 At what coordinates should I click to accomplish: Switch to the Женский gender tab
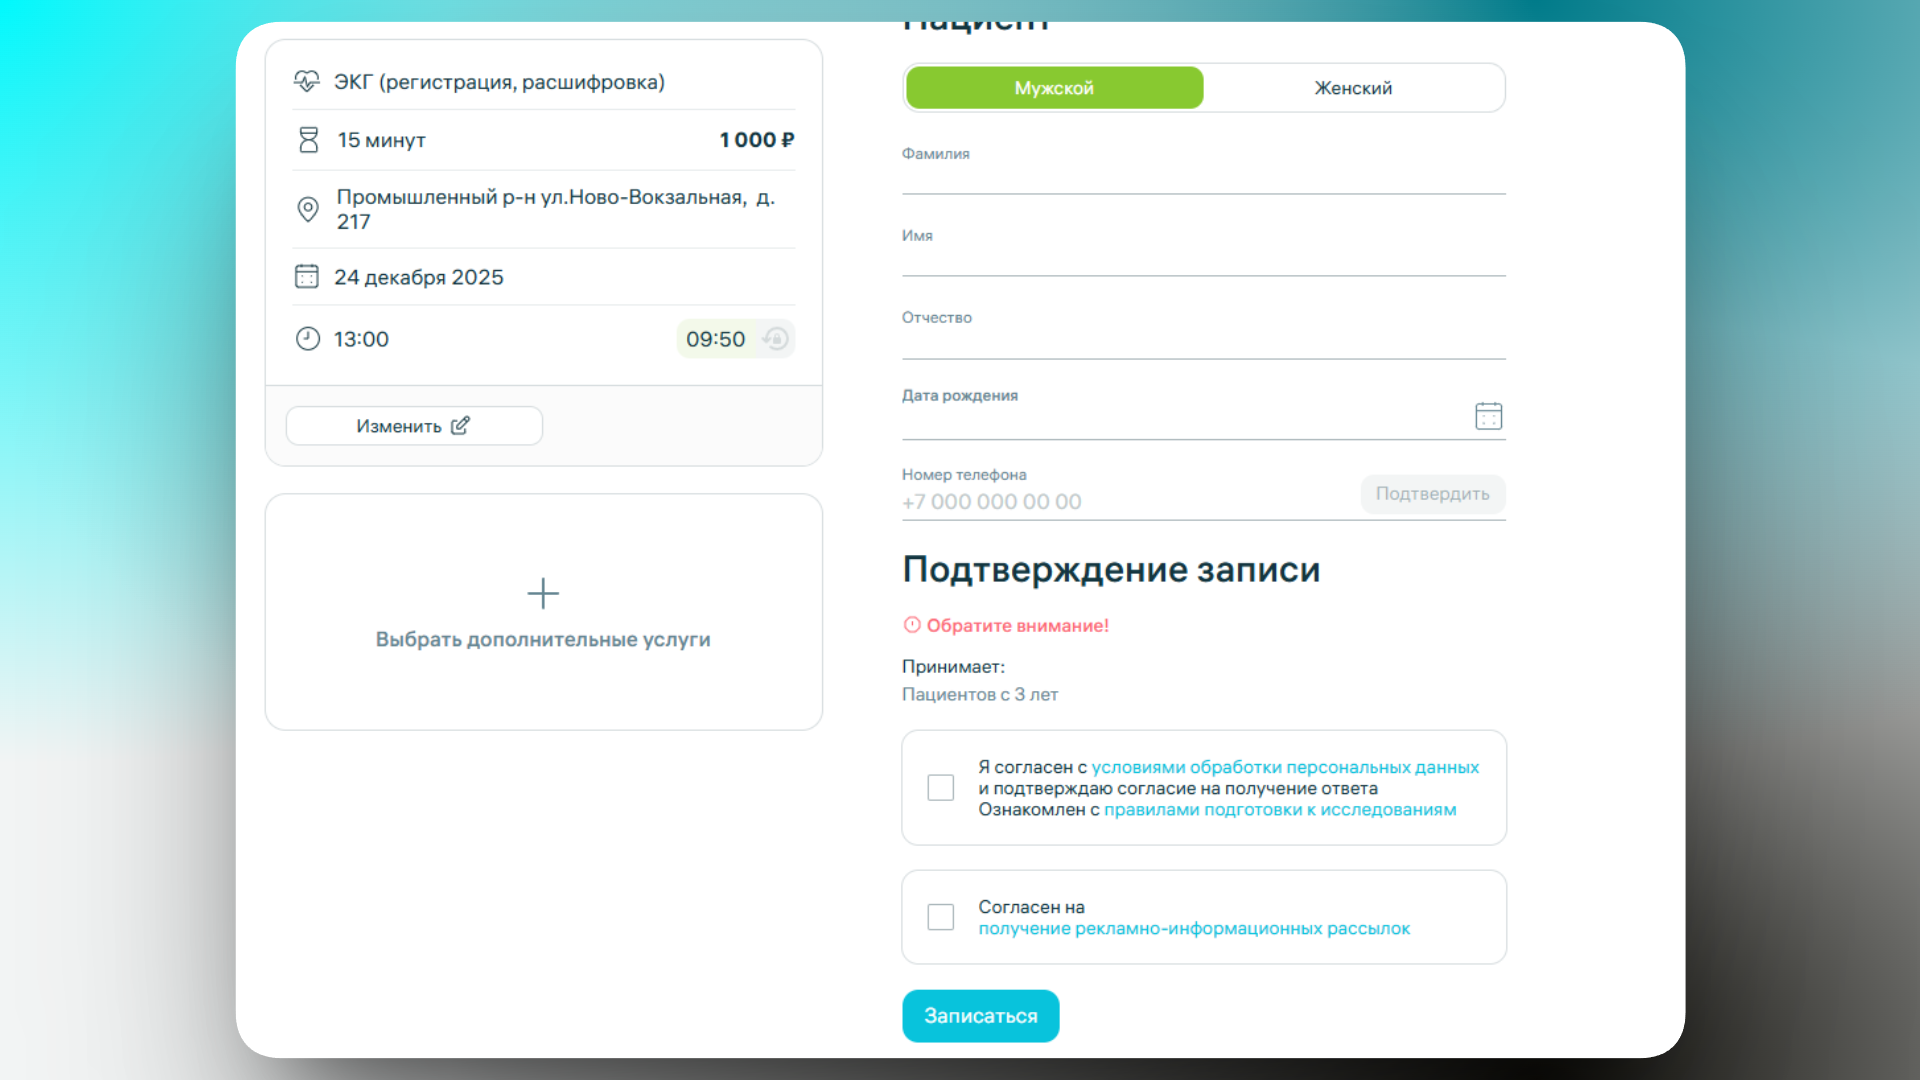pyautogui.click(x=1353, y=87)
